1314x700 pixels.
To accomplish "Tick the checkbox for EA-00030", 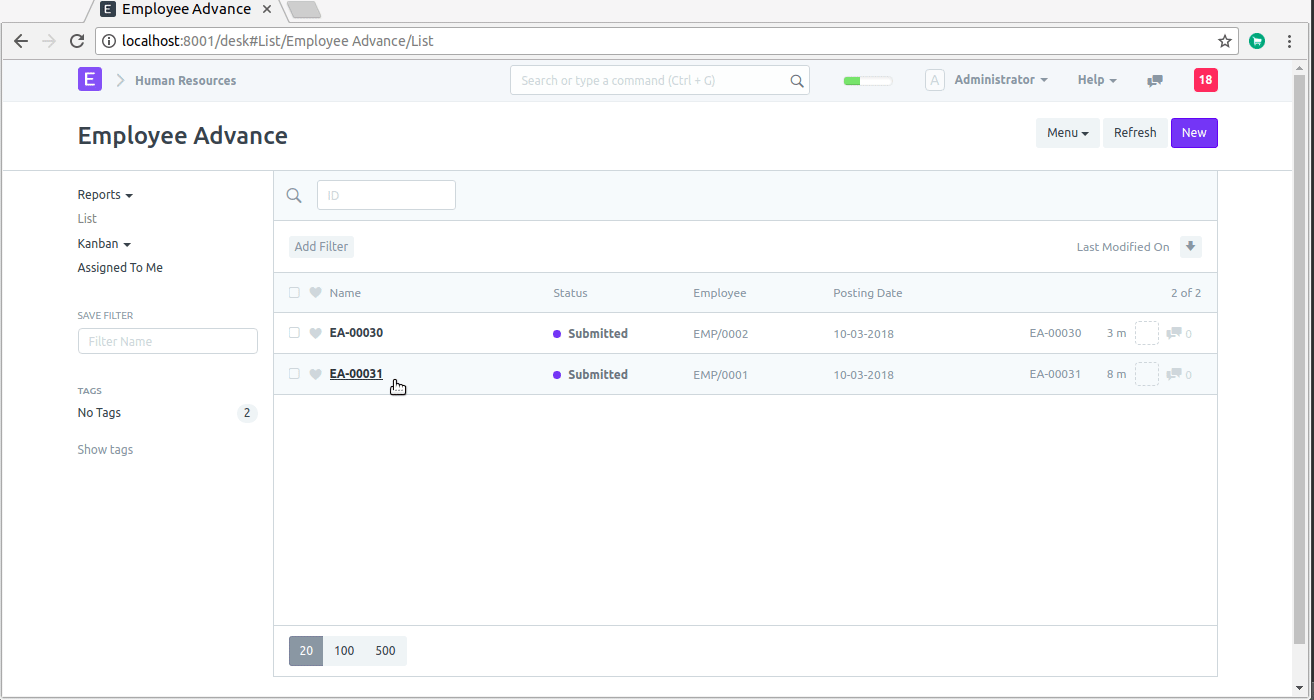I will [294, 333].
